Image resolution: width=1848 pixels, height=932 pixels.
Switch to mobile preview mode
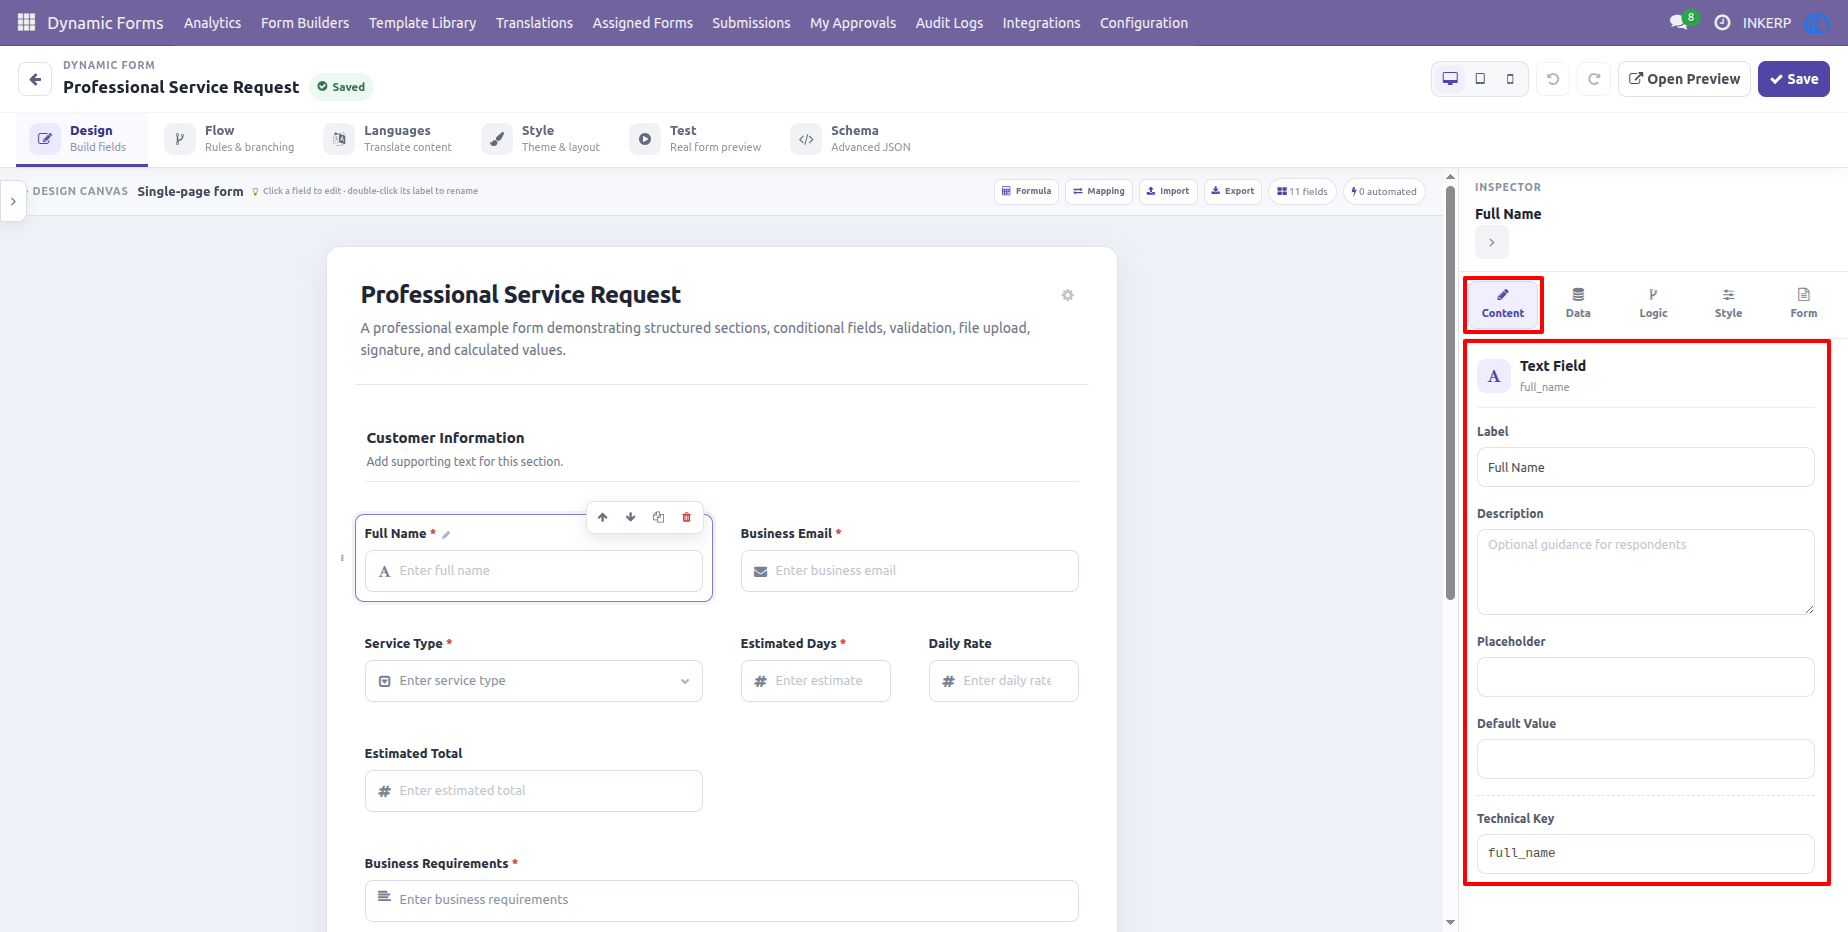(1510, 79)
